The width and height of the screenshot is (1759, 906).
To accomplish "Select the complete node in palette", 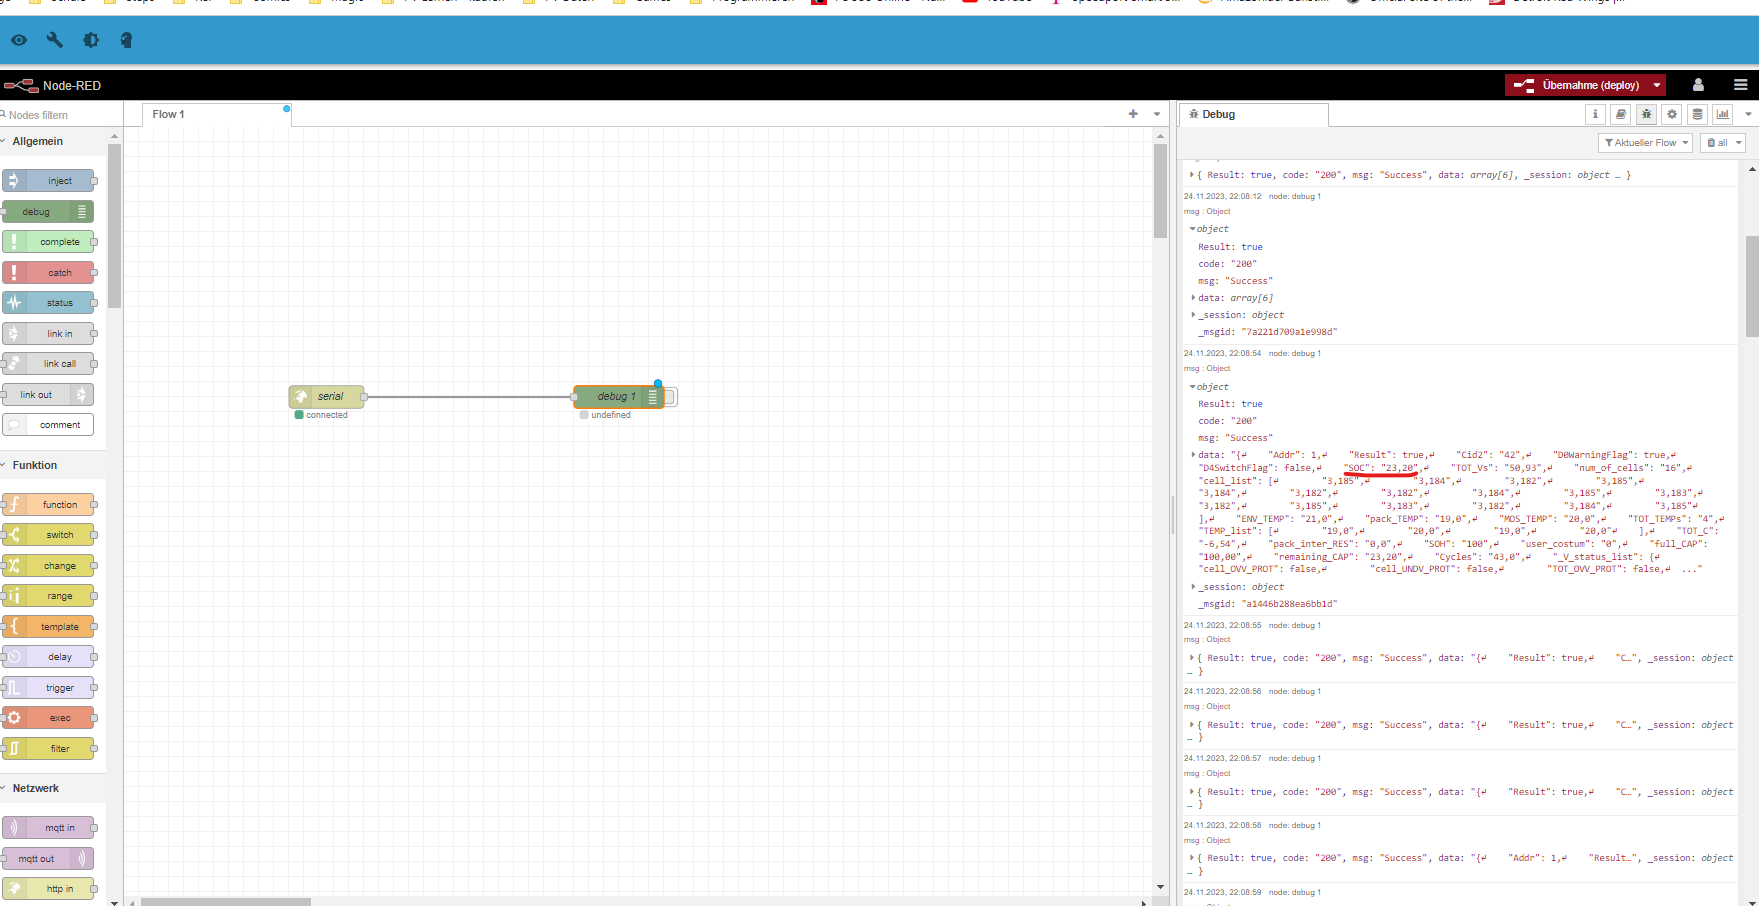I will [49, 242].
